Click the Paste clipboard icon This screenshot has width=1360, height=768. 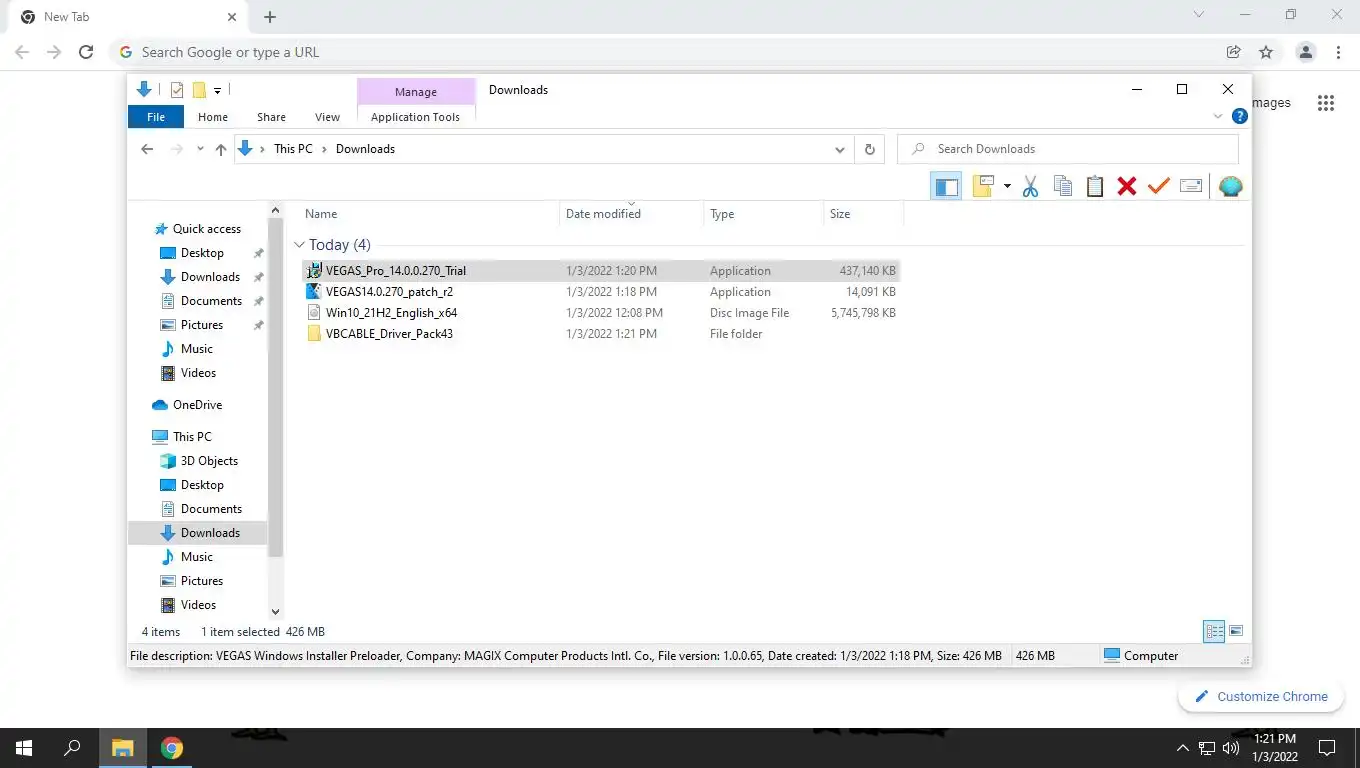pos(1095,186)
